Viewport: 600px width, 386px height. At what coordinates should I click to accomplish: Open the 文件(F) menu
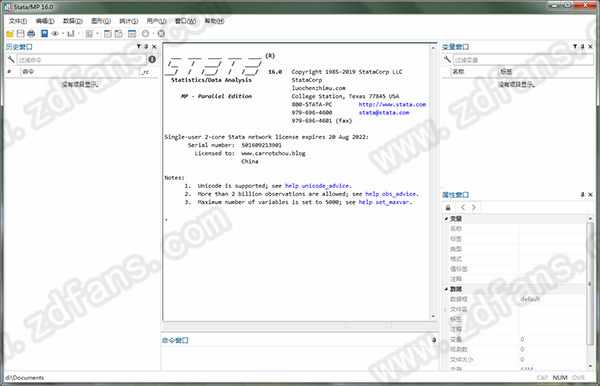tap(18, 21)
